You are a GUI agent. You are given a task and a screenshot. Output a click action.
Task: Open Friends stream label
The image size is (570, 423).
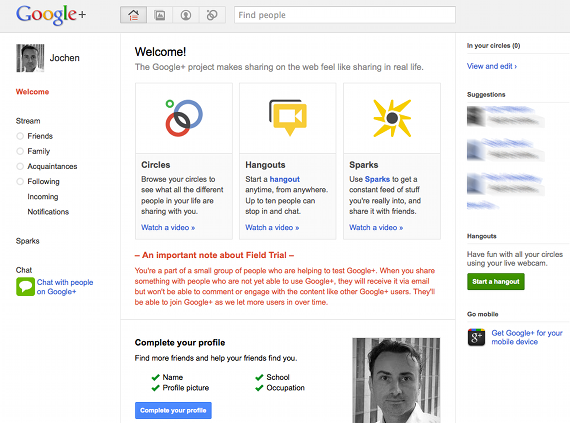(x=40, y=136)
